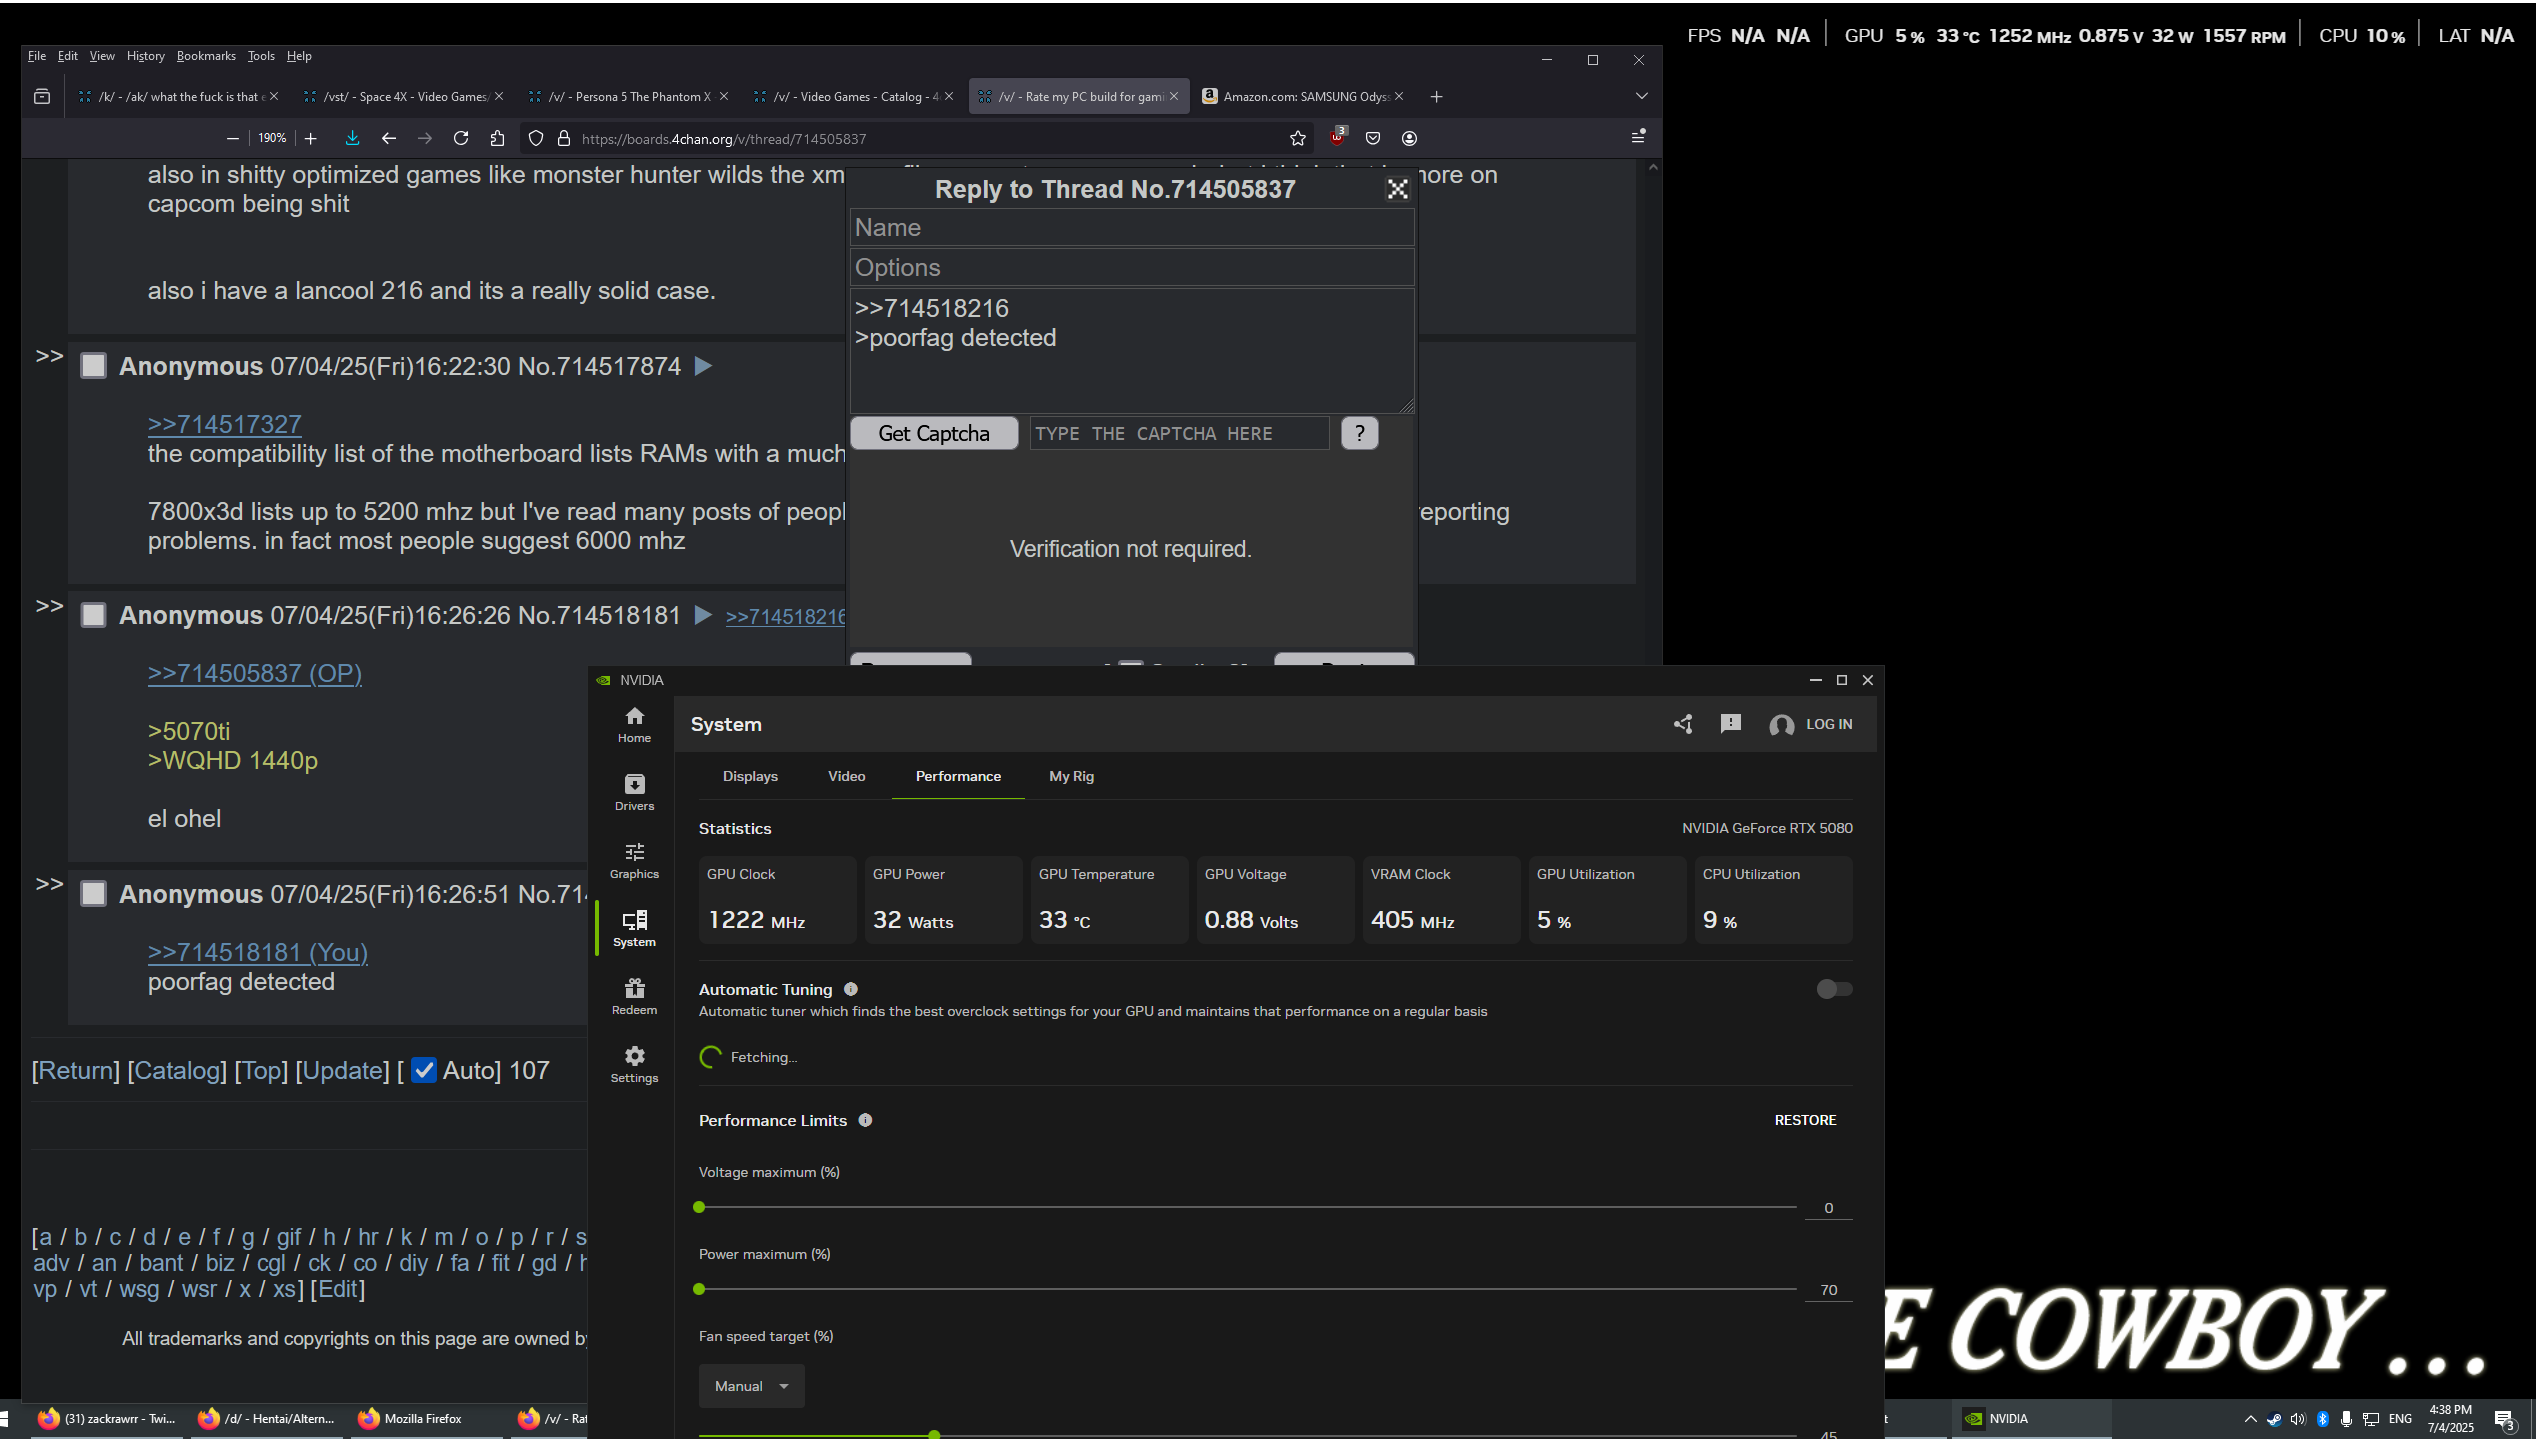The image size is (2536, 1440).
Task: Go back in Firefox
Action: pyautogui.click(x=389, y=138)
